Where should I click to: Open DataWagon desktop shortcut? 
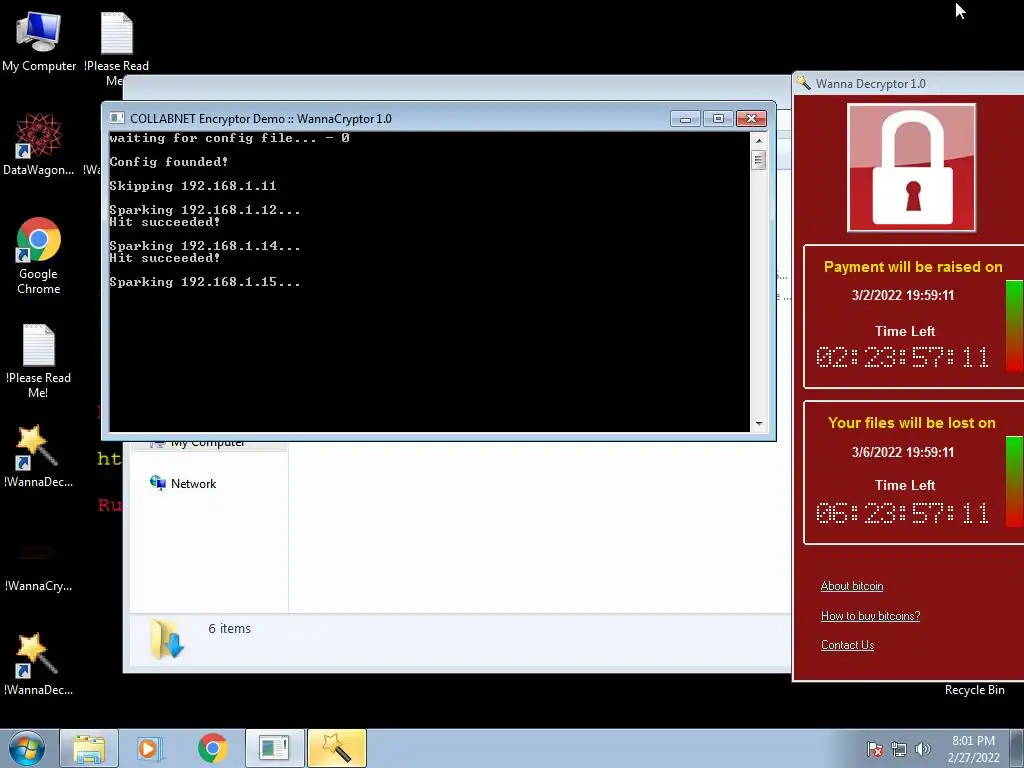pos(39,144)
